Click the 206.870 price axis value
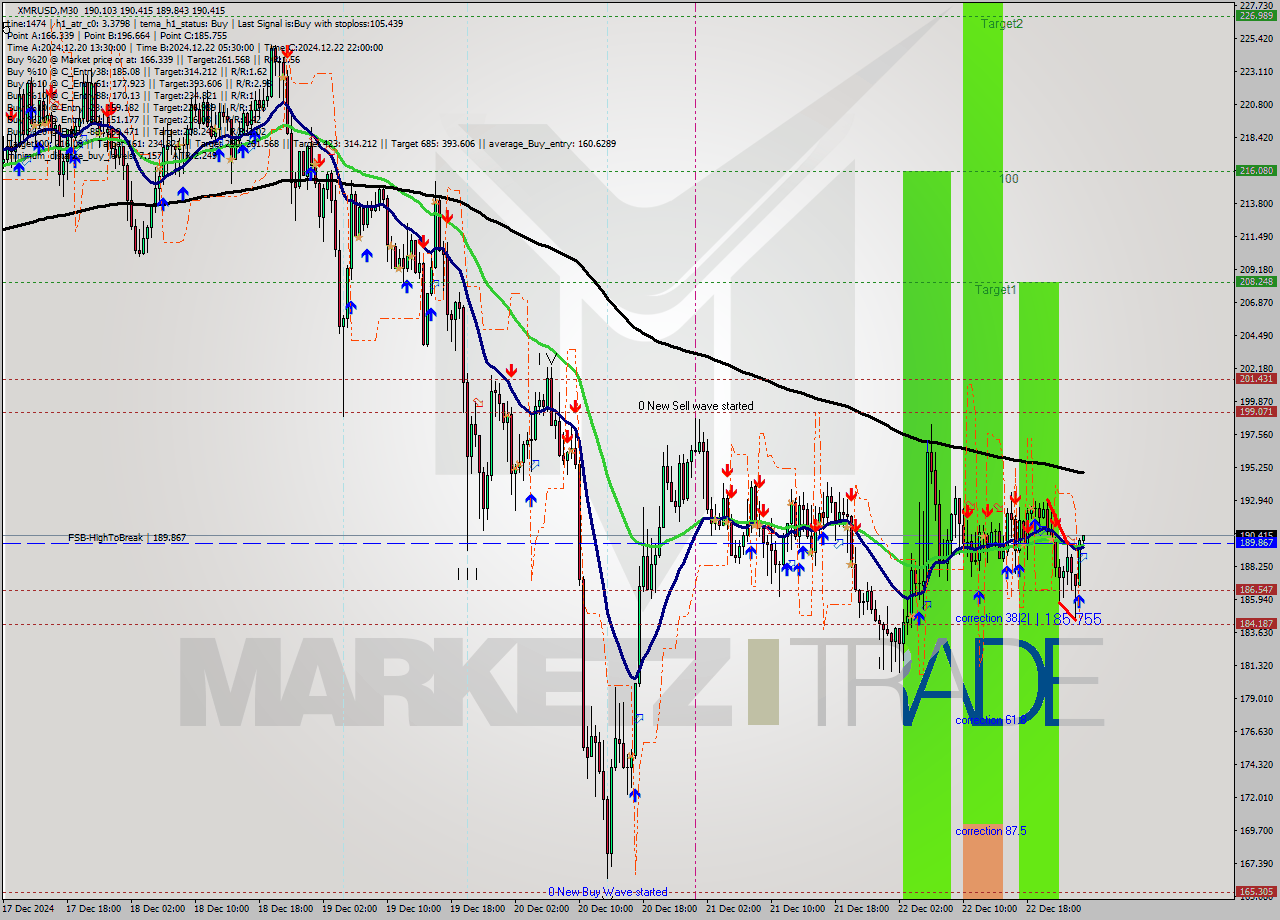The width and height of the screenshot is (1280, 920). click(1256, 303)
